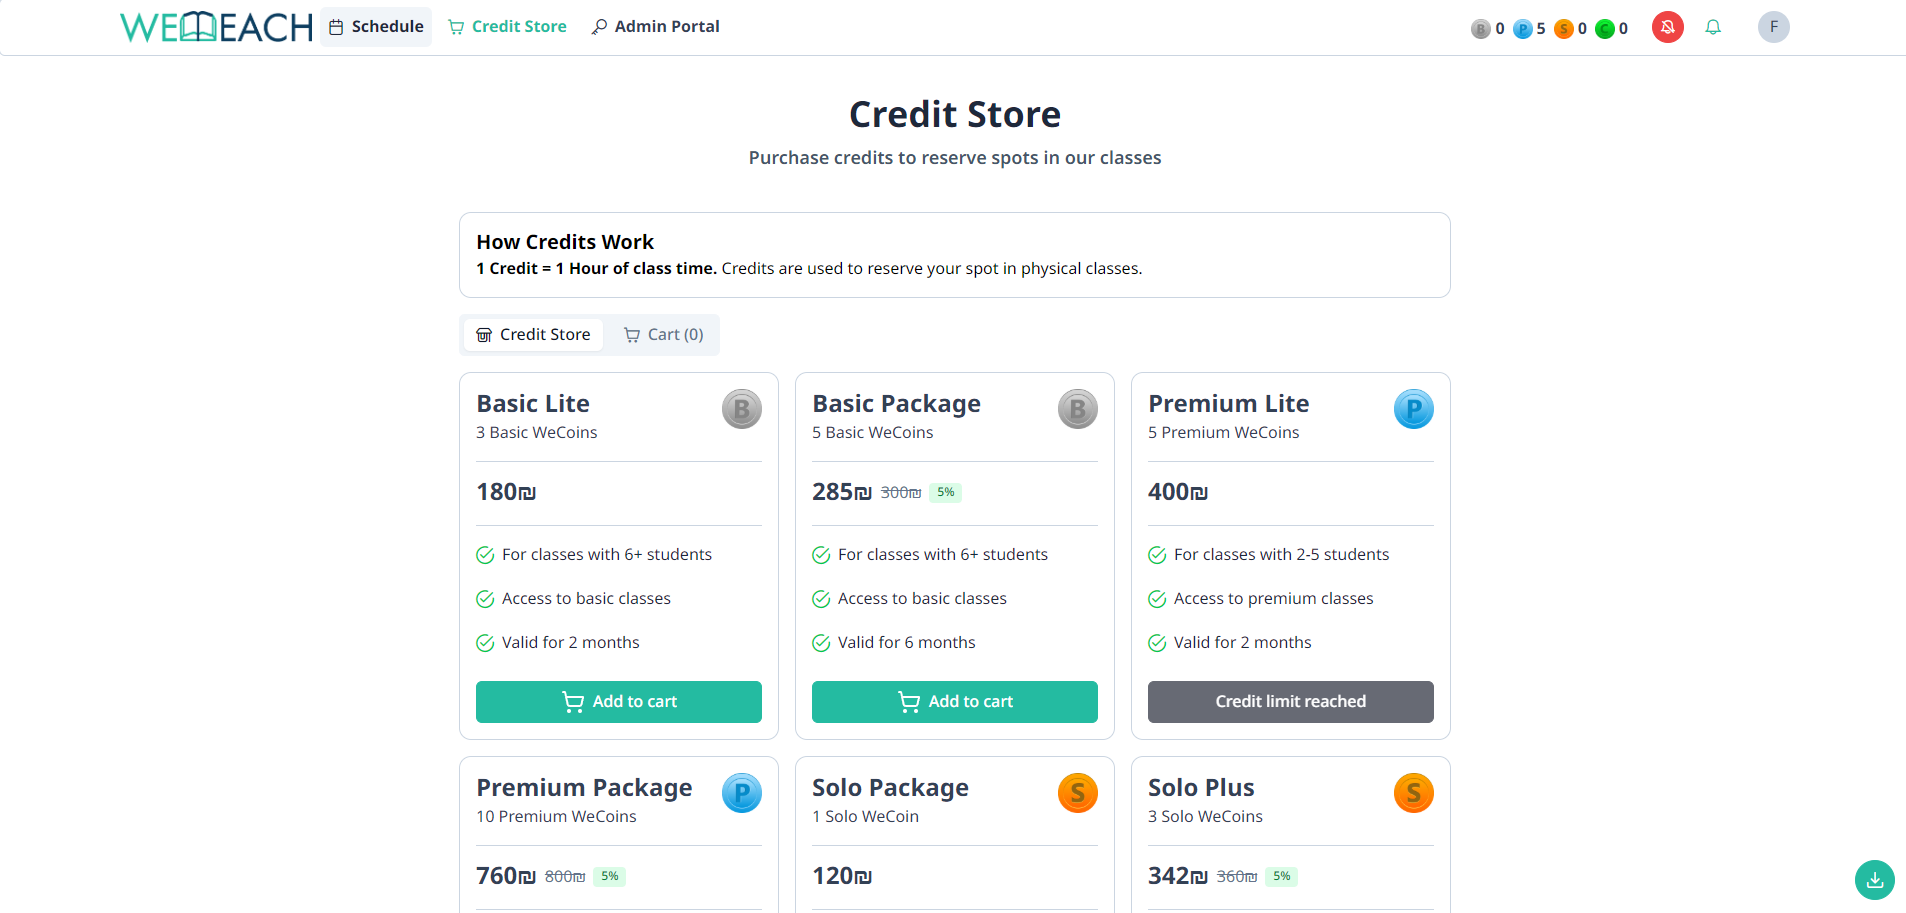Open the profile avatar marked F
1906x913 pixels.
coord(1773,27)
